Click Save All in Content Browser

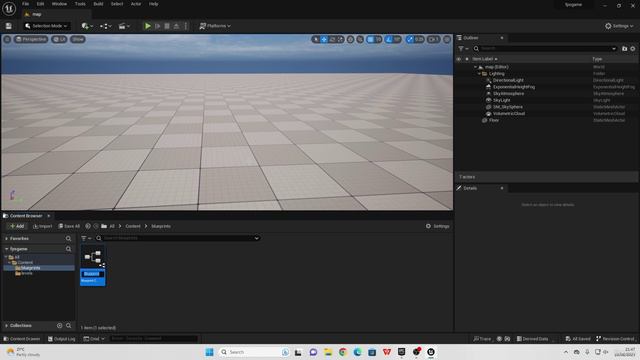click(x=69, y=226)
